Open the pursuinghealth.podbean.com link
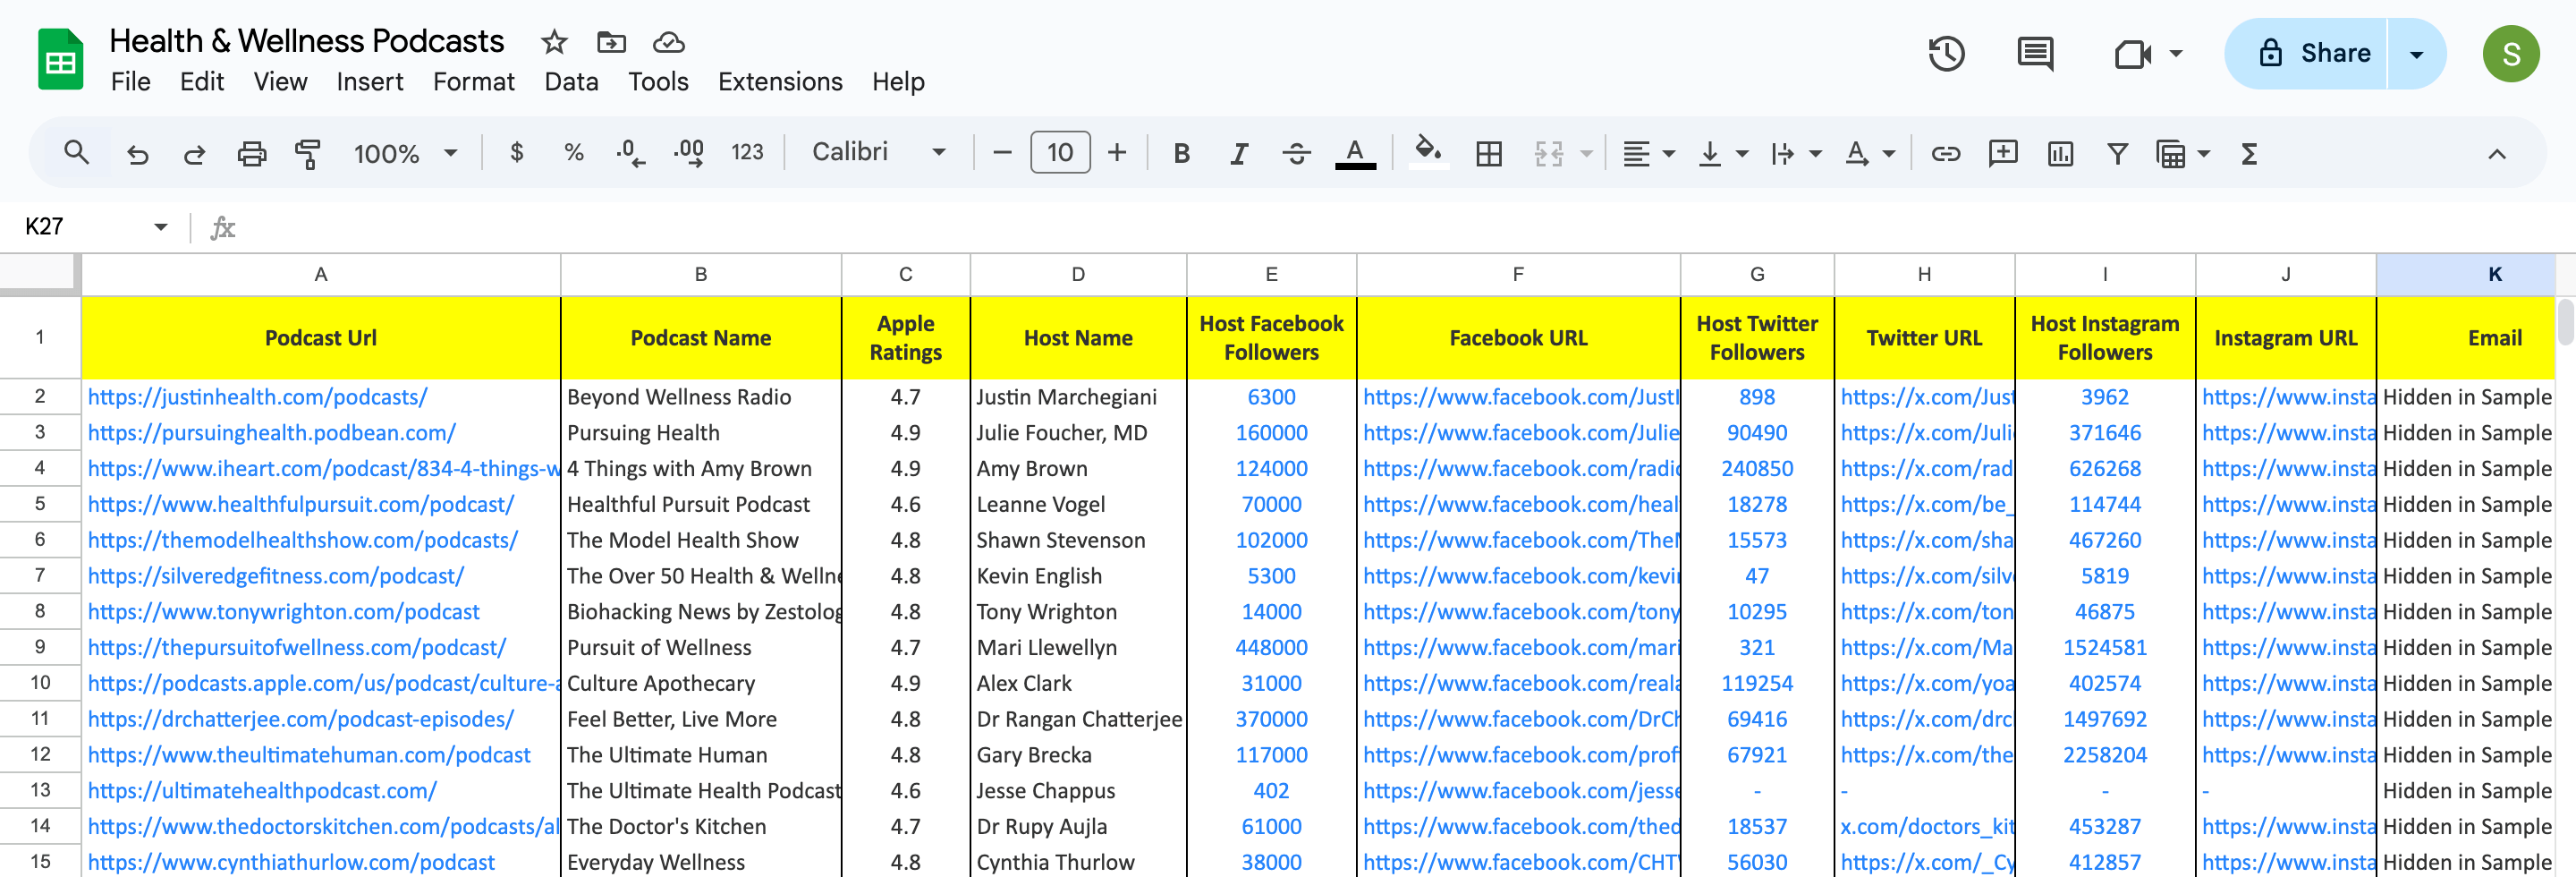The width and height of the screenshot is (2576, 877). coord(272,433)
